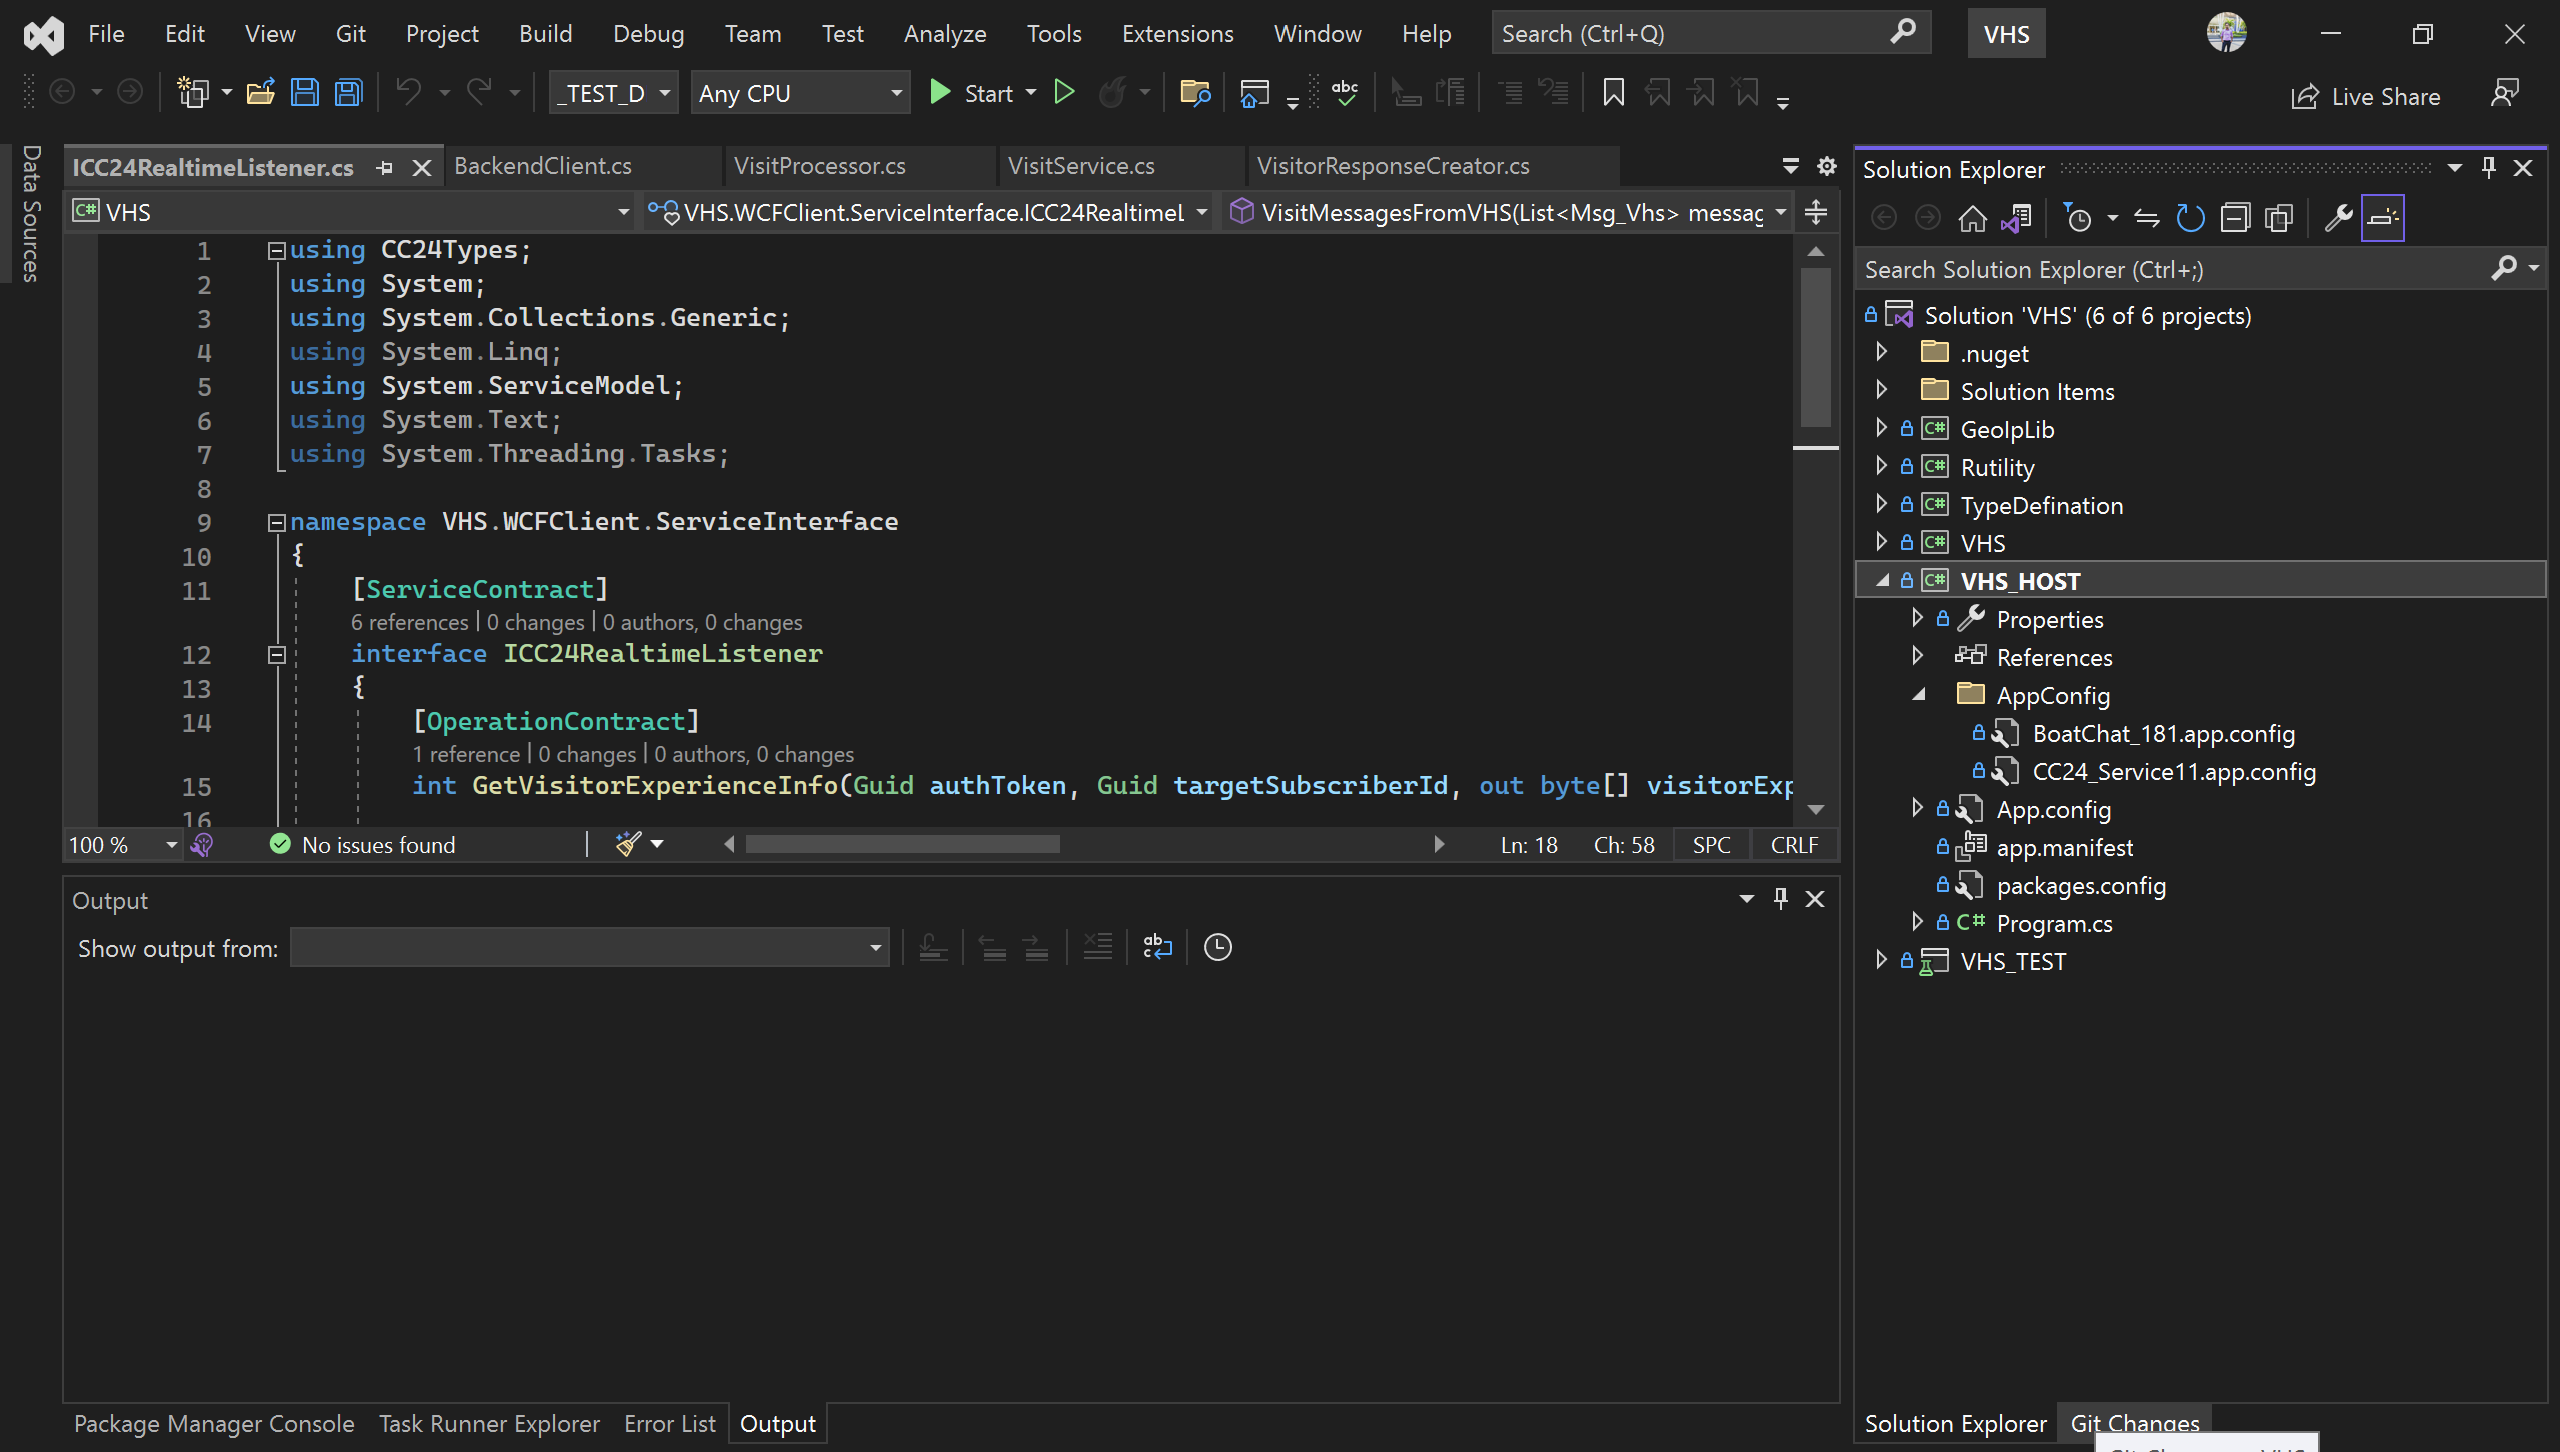Click the Solution Explorer Home icon
Screen dimensions: 2560x1452
[x=1972, y=218]
